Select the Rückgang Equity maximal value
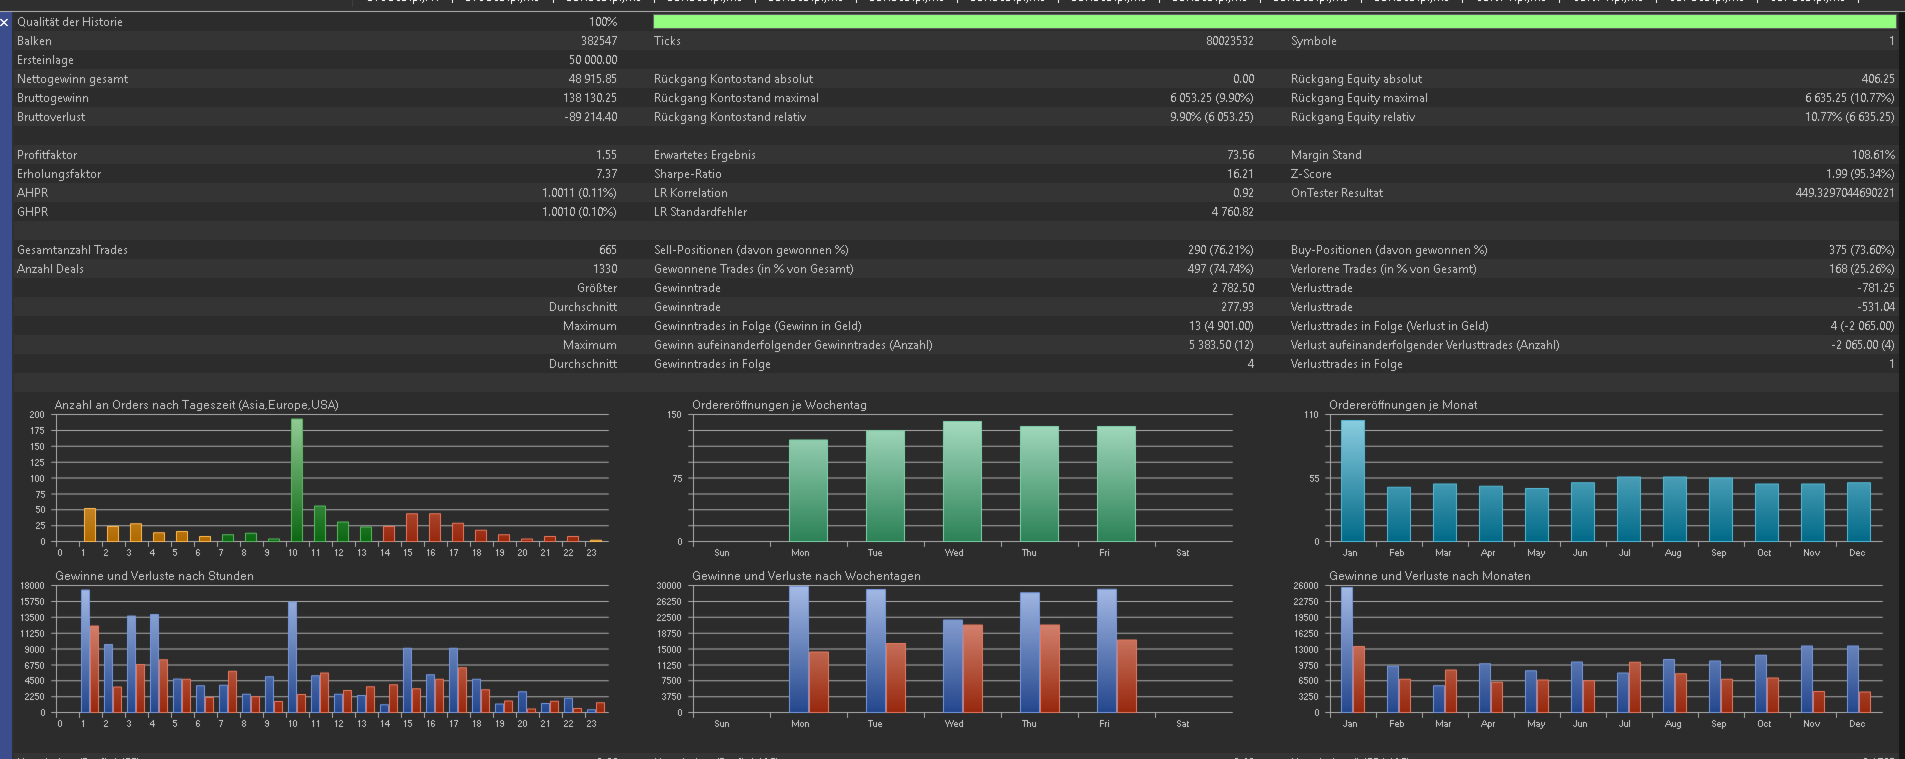This screenshot has width=1905, height=759. (1849, 98)
